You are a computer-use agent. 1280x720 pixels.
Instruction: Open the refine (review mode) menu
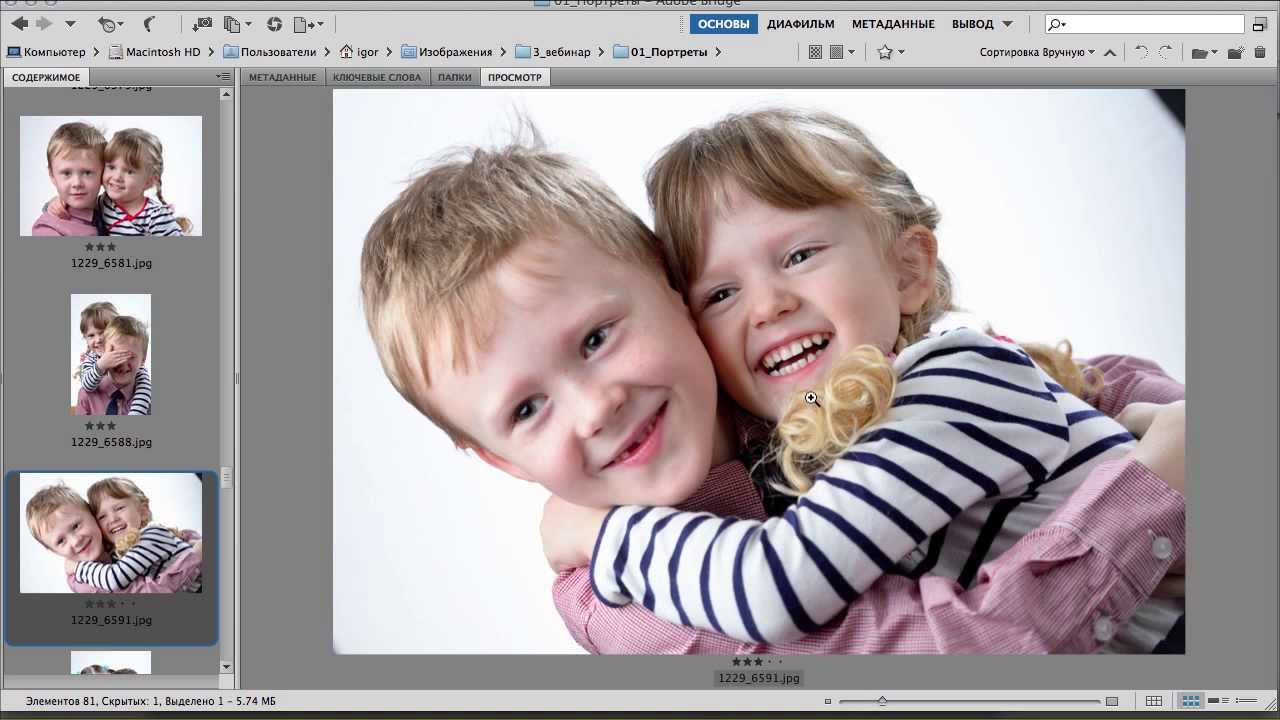coord(237,24)
